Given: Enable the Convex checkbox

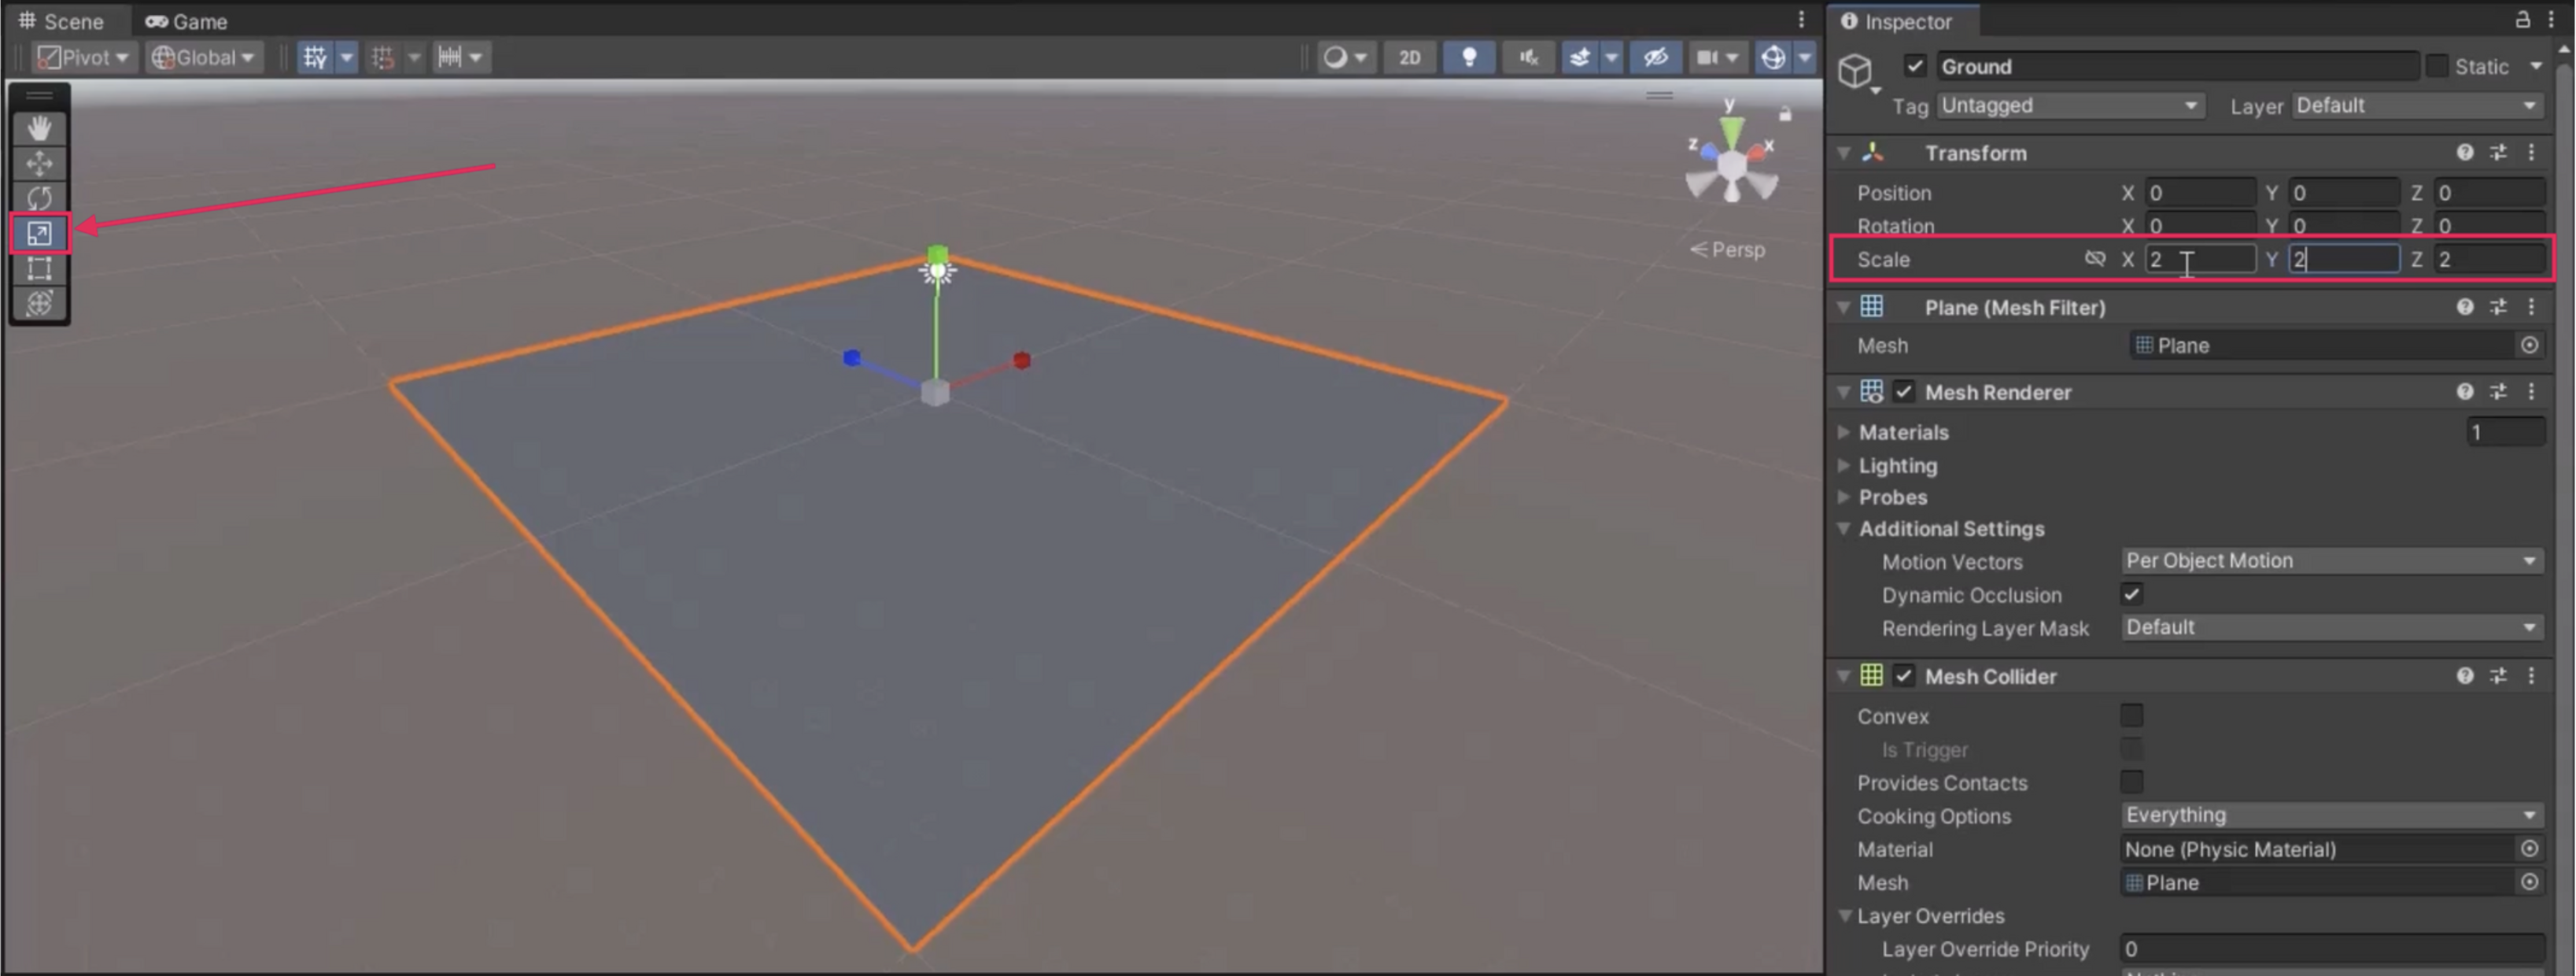Looking at the screenshot, I should click(2132, 715).
